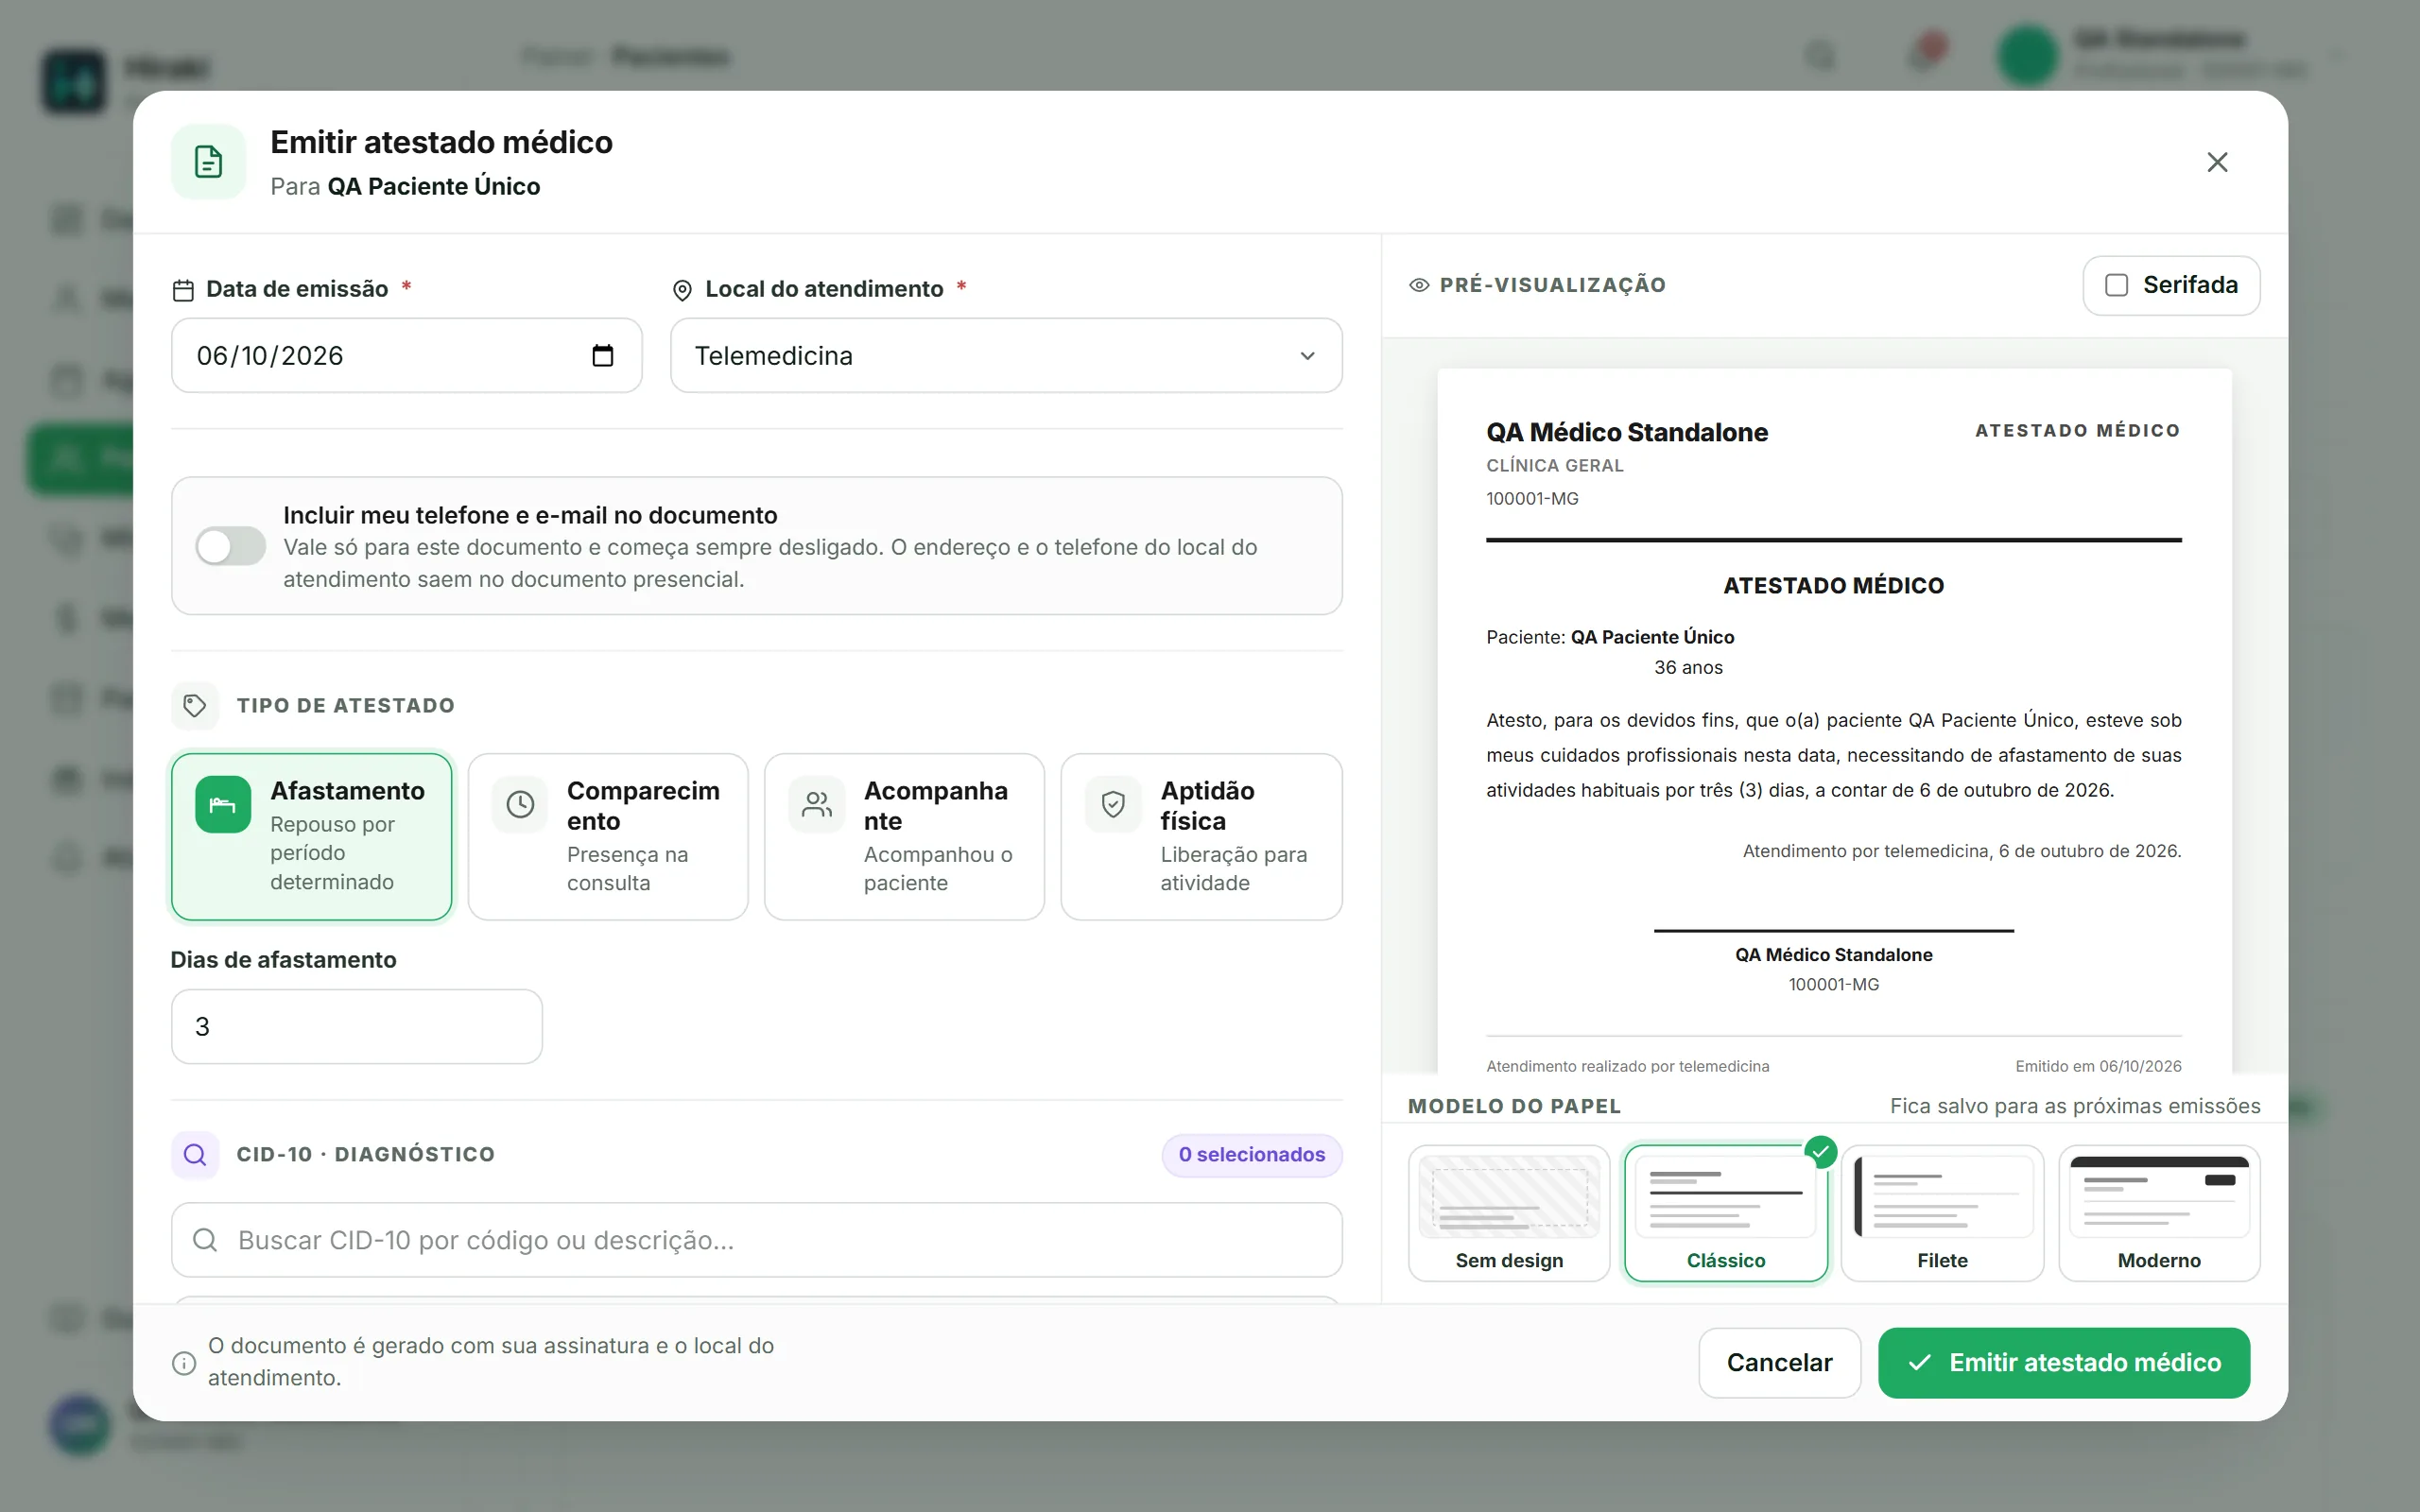This screenshot has width=2420, height=1512.
Task: Open the Local do atendimento dropdown
Action: click(1006, 356)
